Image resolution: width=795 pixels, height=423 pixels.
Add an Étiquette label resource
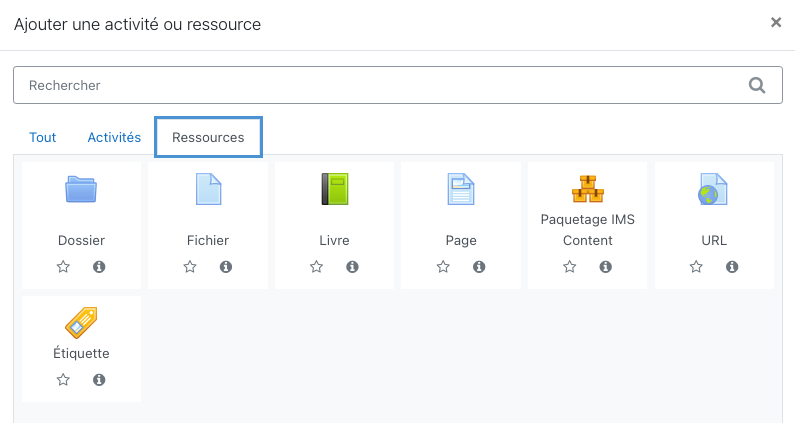click(81, 323)
